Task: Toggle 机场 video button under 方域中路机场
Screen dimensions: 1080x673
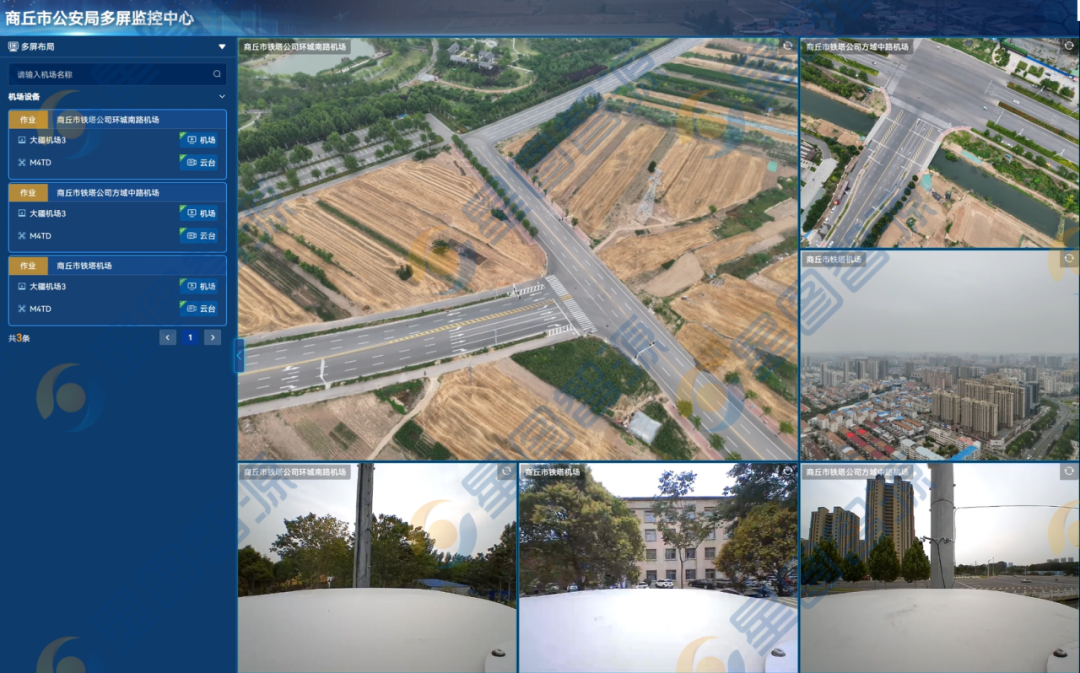Action: pos(200,213)
